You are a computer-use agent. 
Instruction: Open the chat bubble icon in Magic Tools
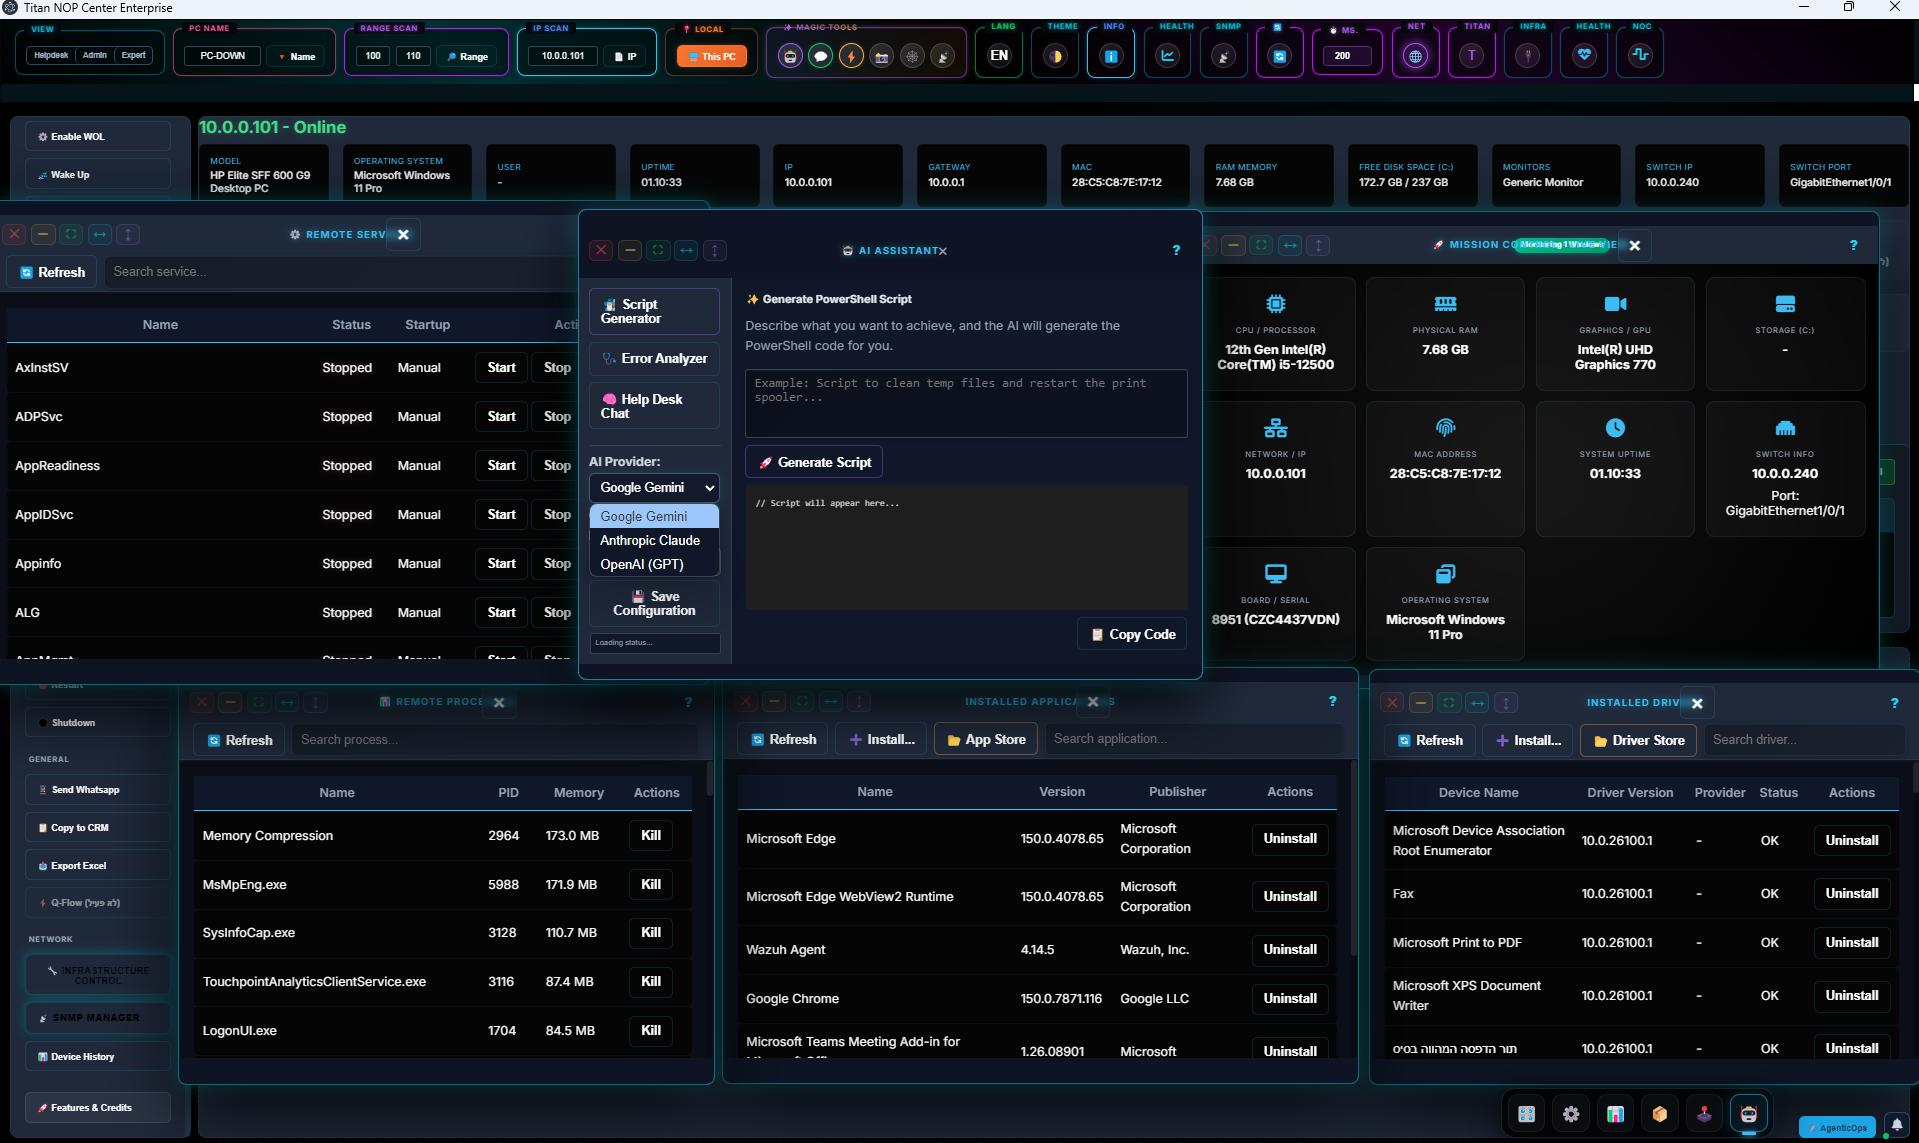[821, 56]
